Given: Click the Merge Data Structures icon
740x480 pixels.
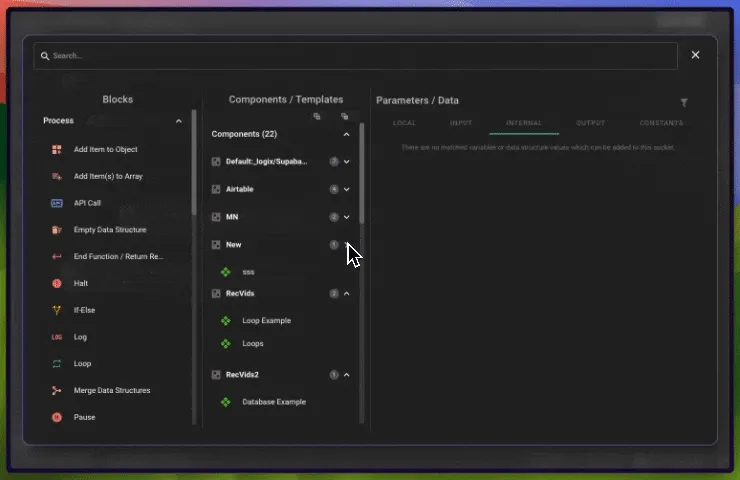Looking at the screenshot, I should [57, 390].
